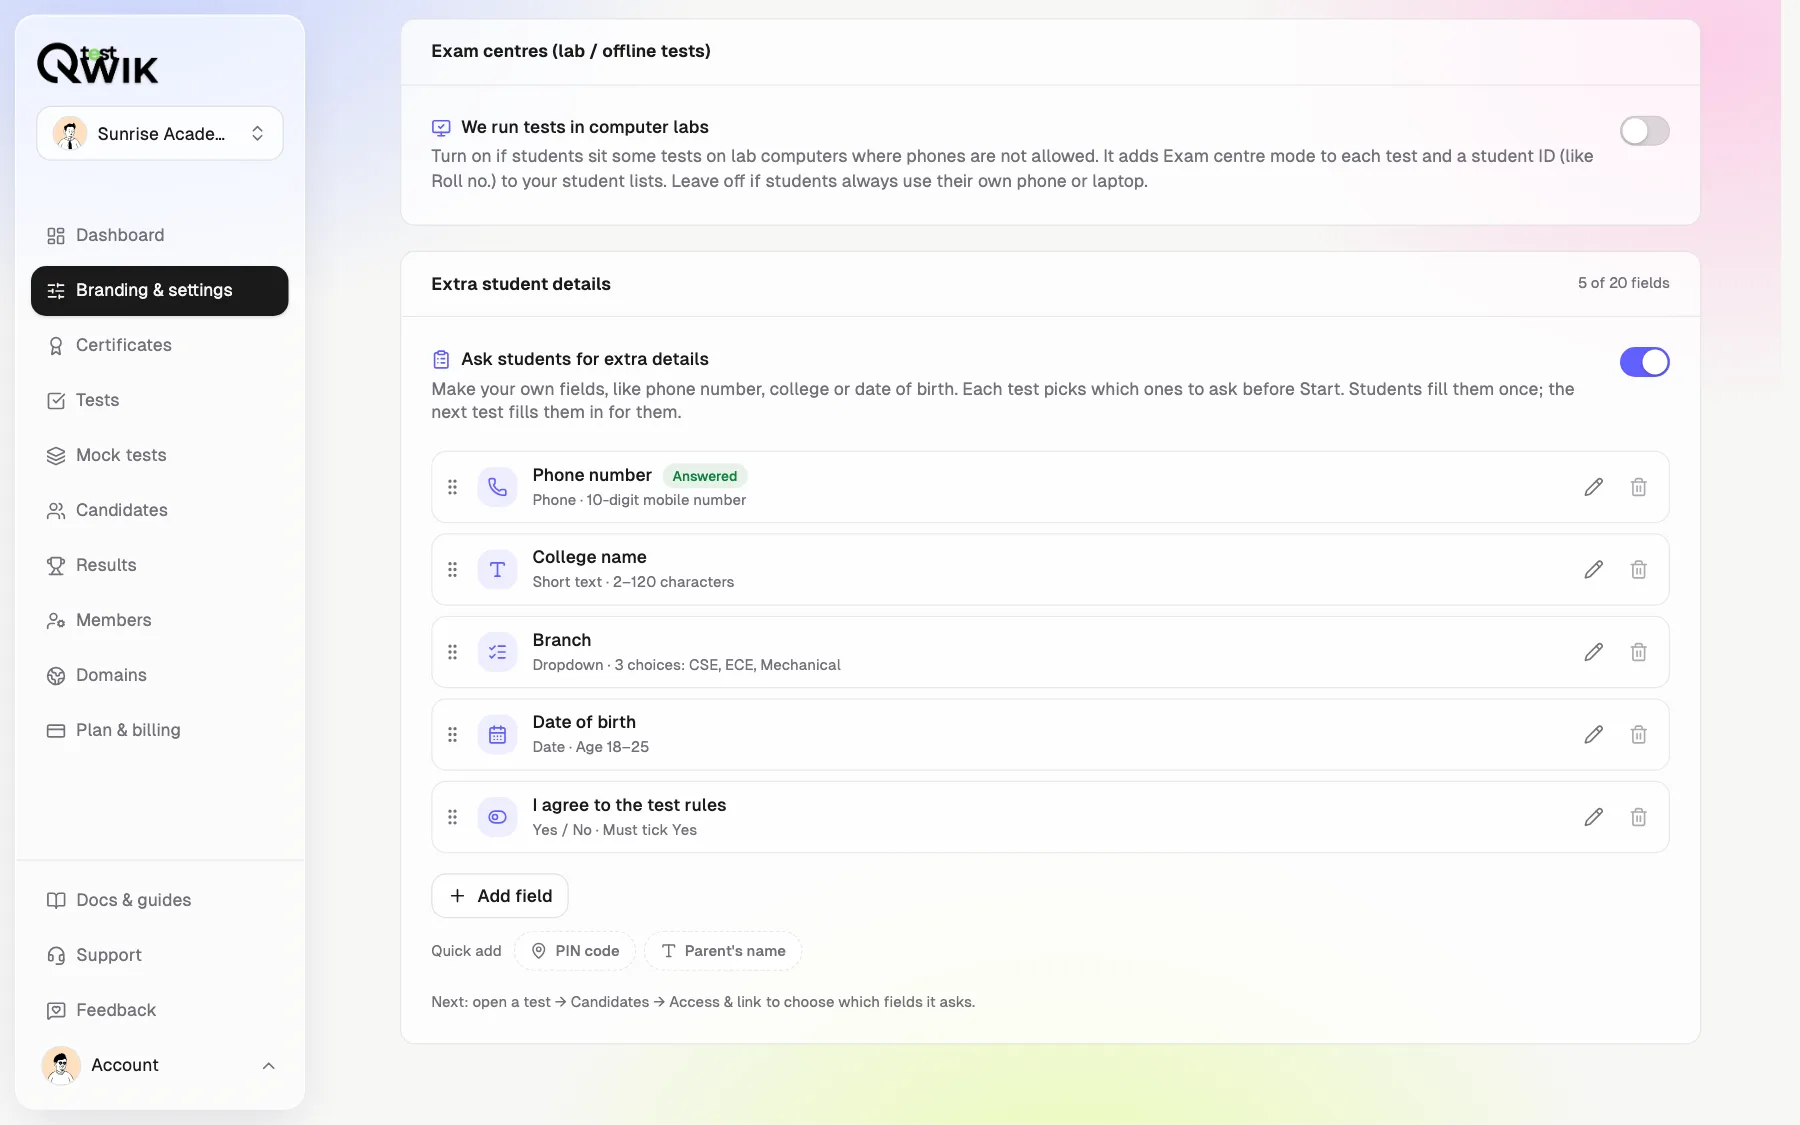This screenshot has width=1800, height=1125.
Task: Grab the Date of birth drag handle
Action: pyautogui.click(x=453, y=735)
